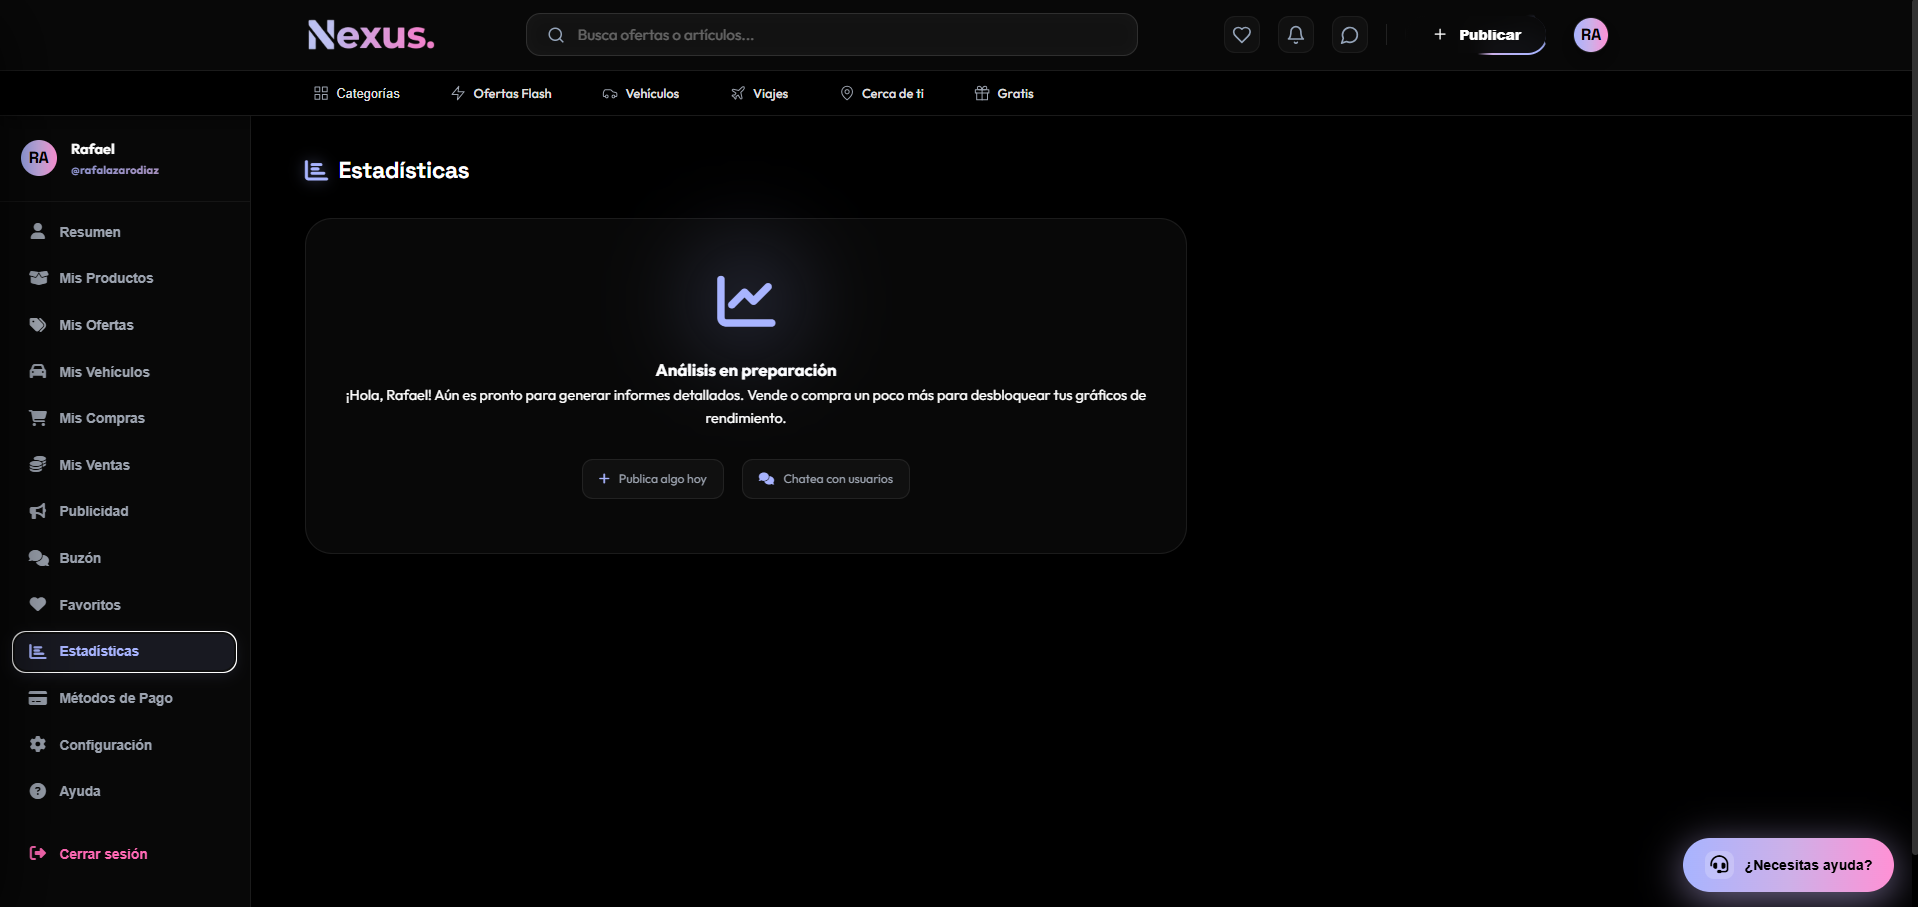Click the magnifier icon in search bar

[x=556, y=35]
